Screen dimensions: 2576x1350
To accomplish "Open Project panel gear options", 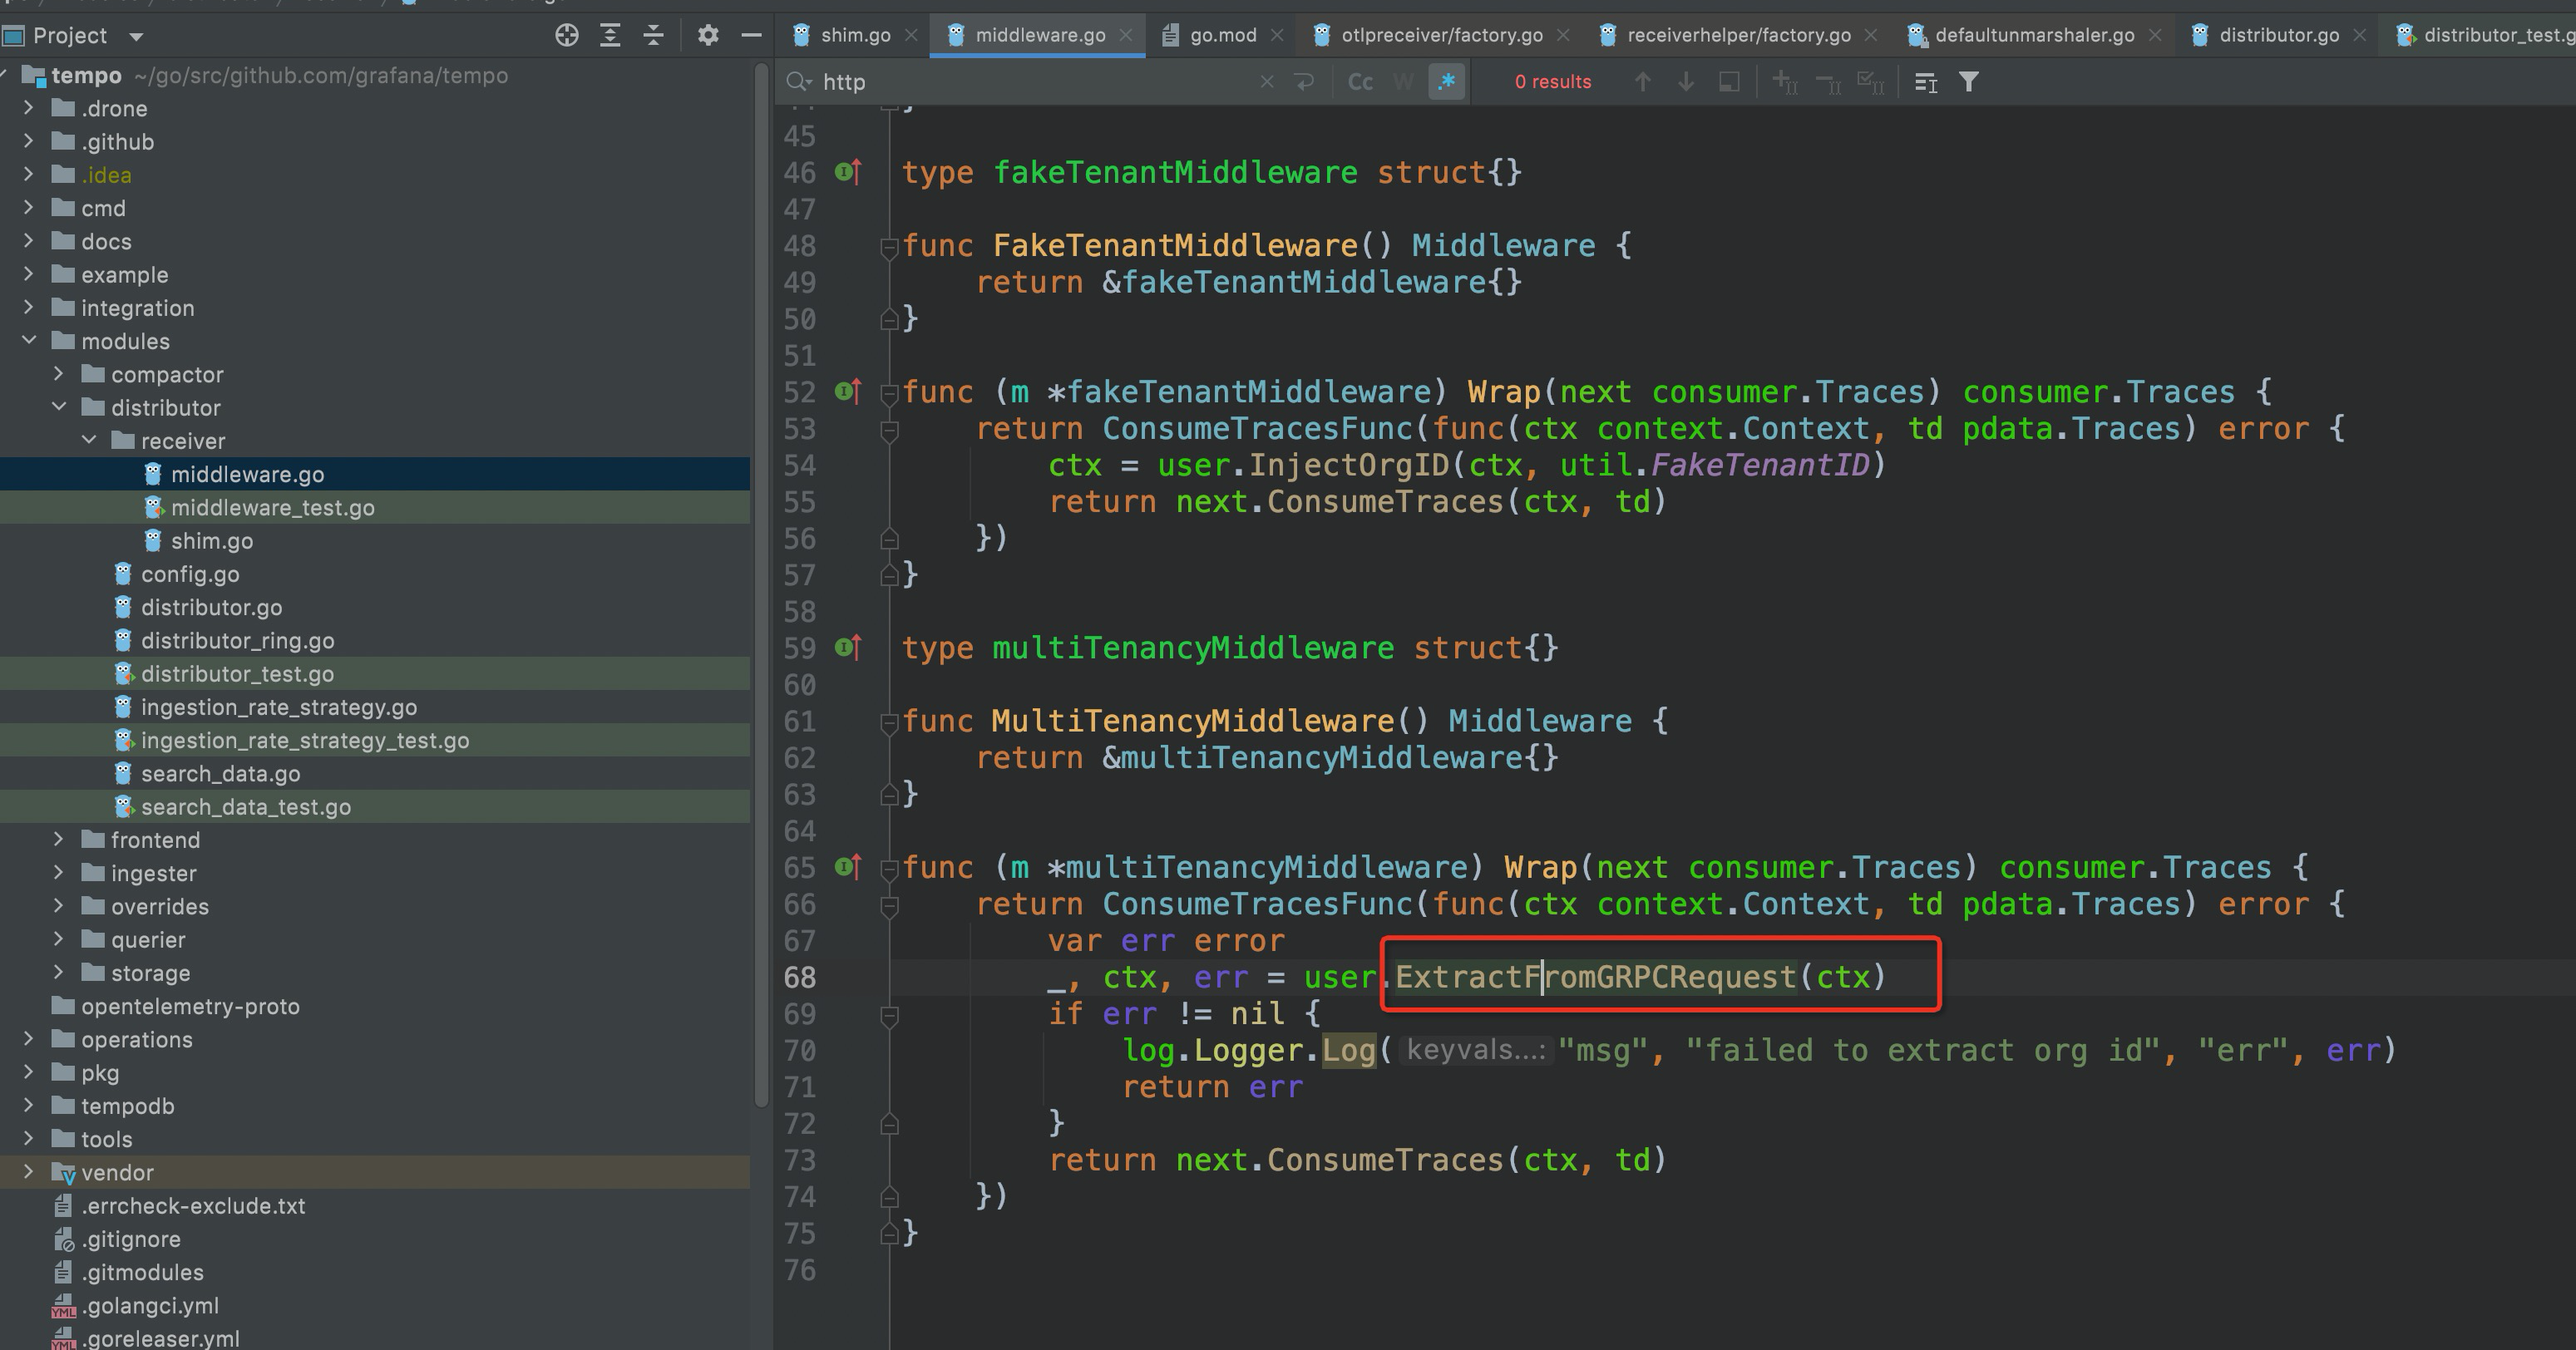I will [708, 35].
